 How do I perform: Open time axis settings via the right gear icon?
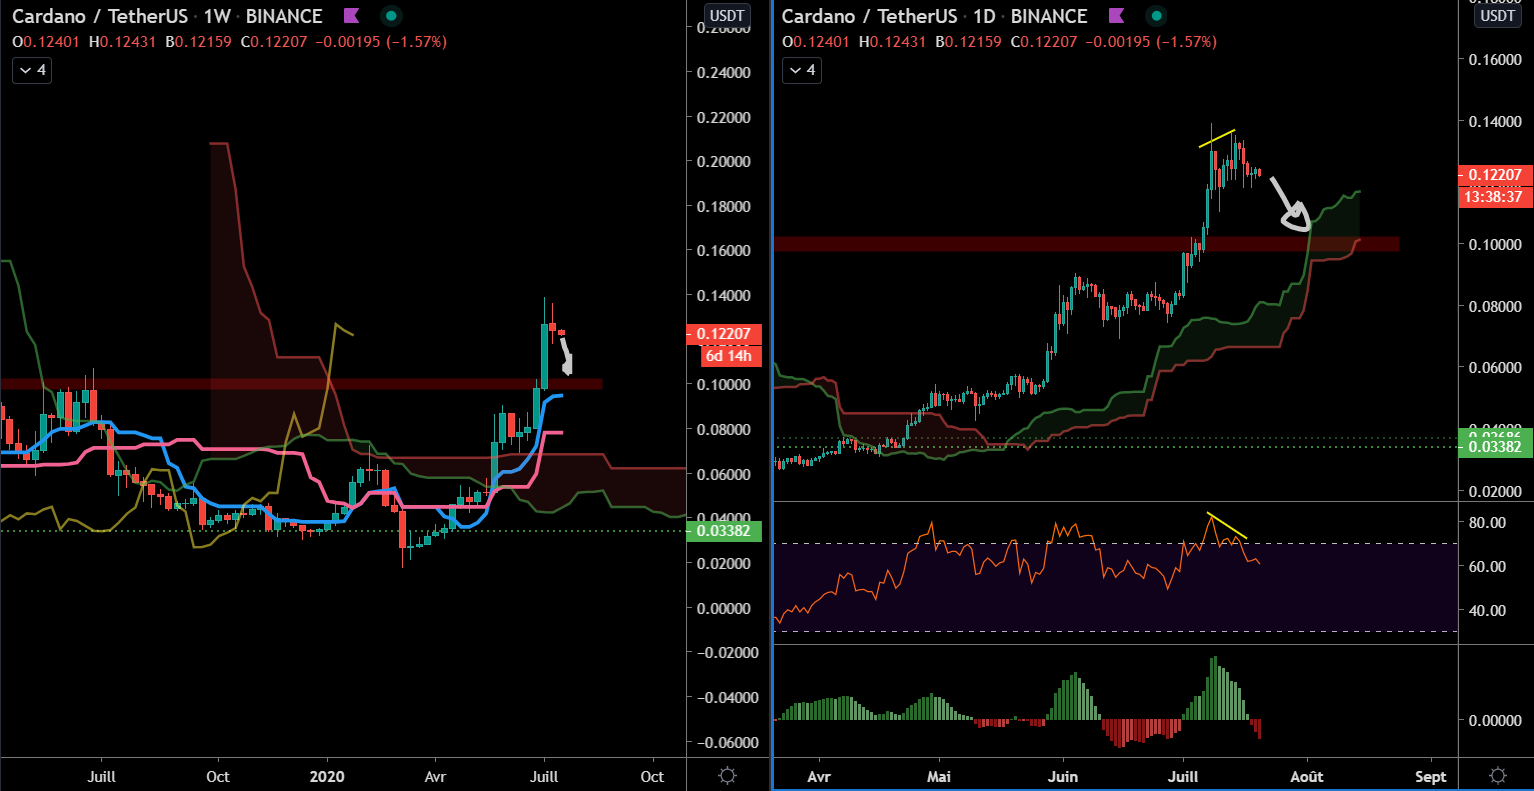pyautogui.click(x=1498, y=774)
